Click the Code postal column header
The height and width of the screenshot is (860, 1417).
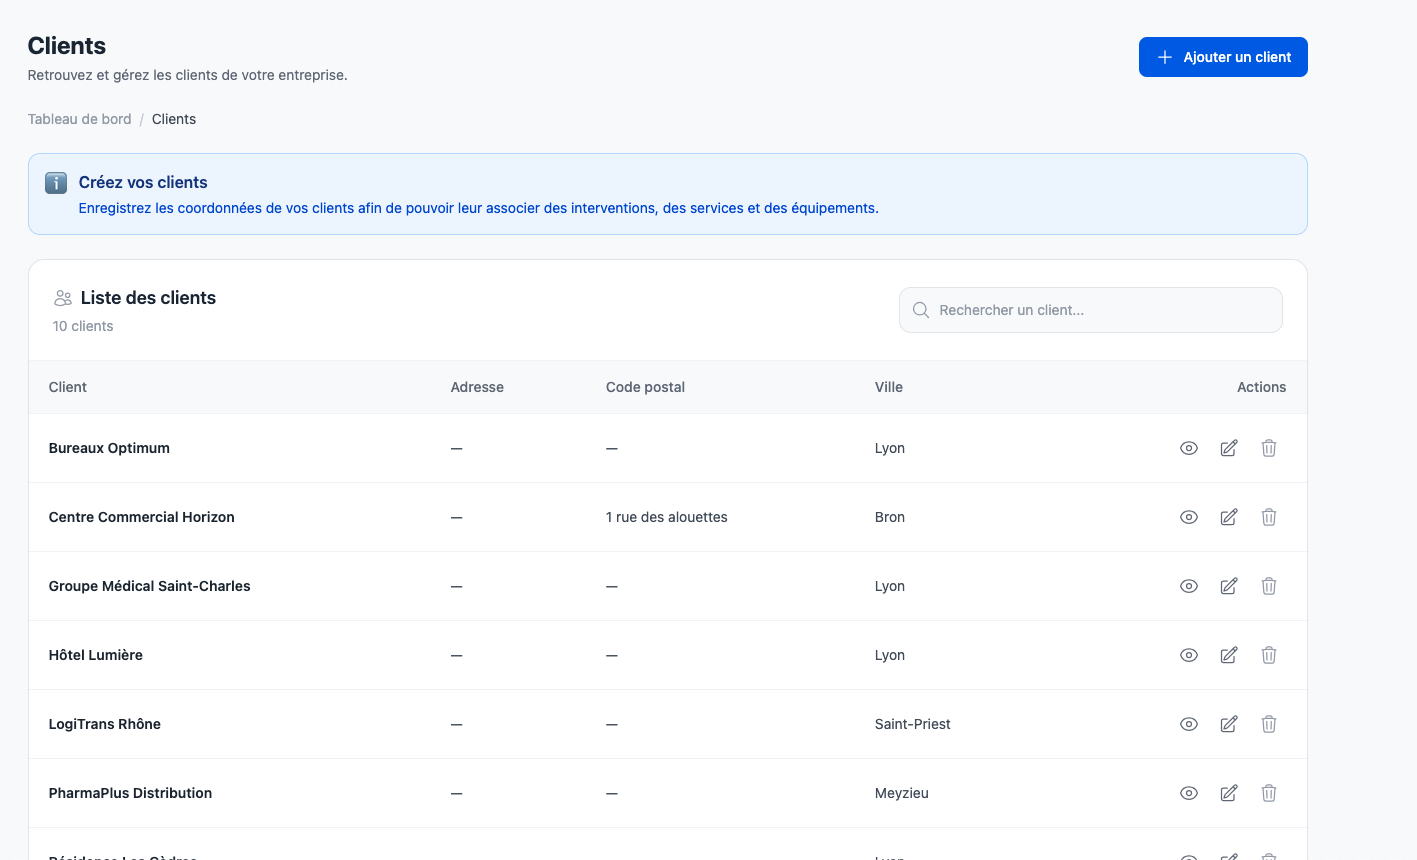click(645, 387)
